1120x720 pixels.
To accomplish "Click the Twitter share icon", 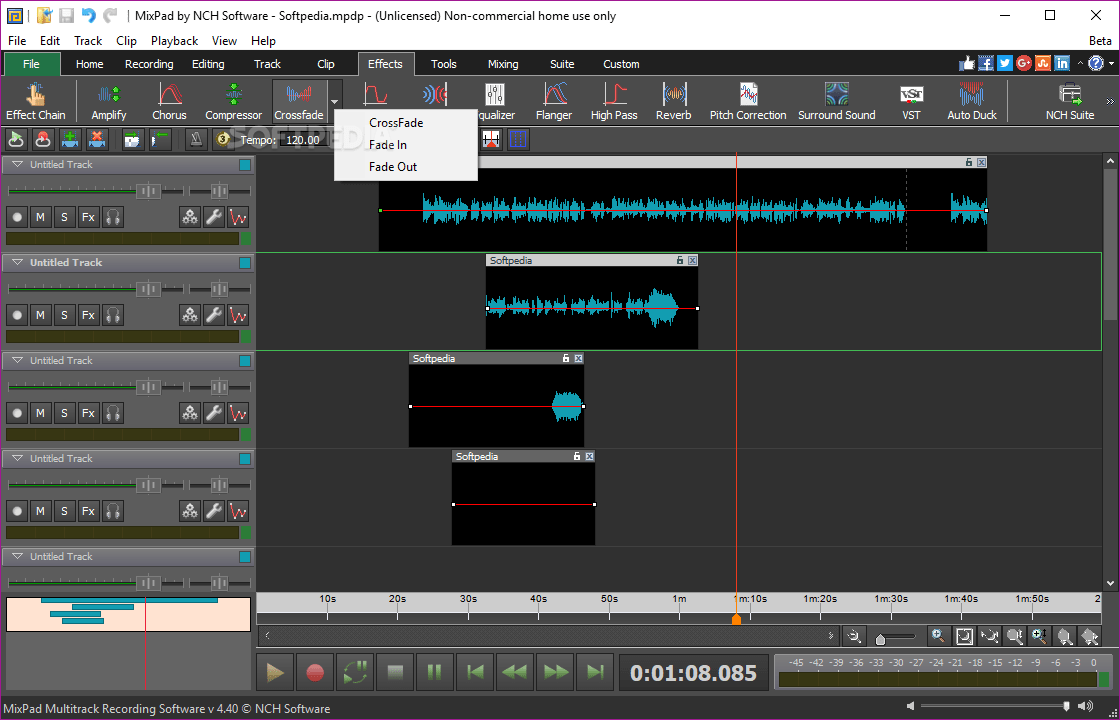I will 1005,64.
